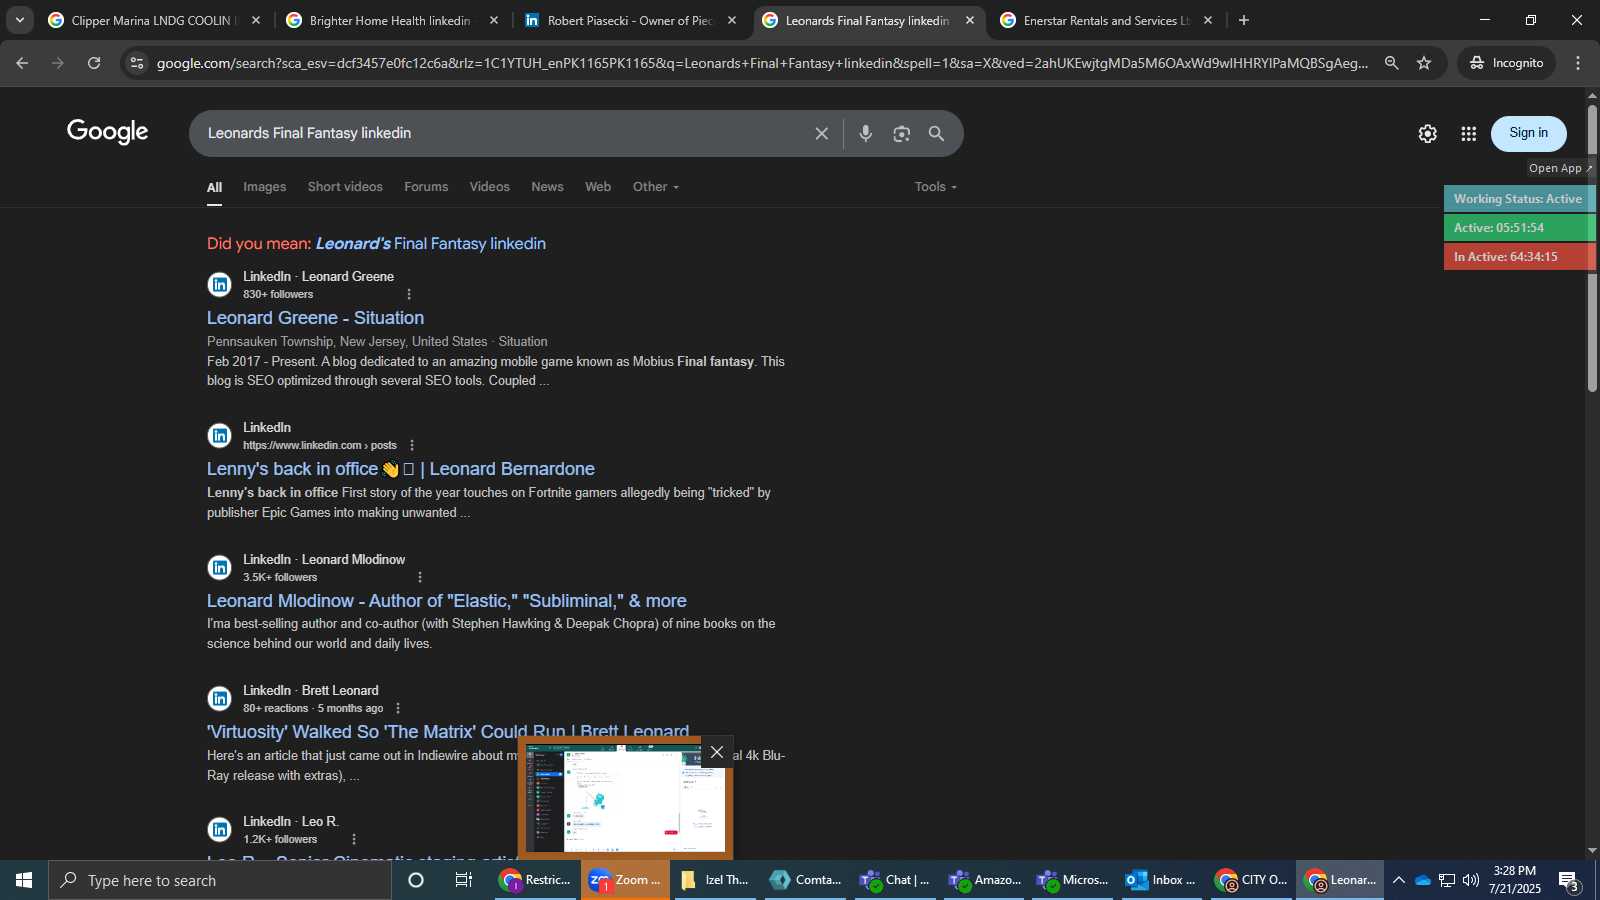Open Task View on taskbar
1600x900 pixels.
(463, 880)
